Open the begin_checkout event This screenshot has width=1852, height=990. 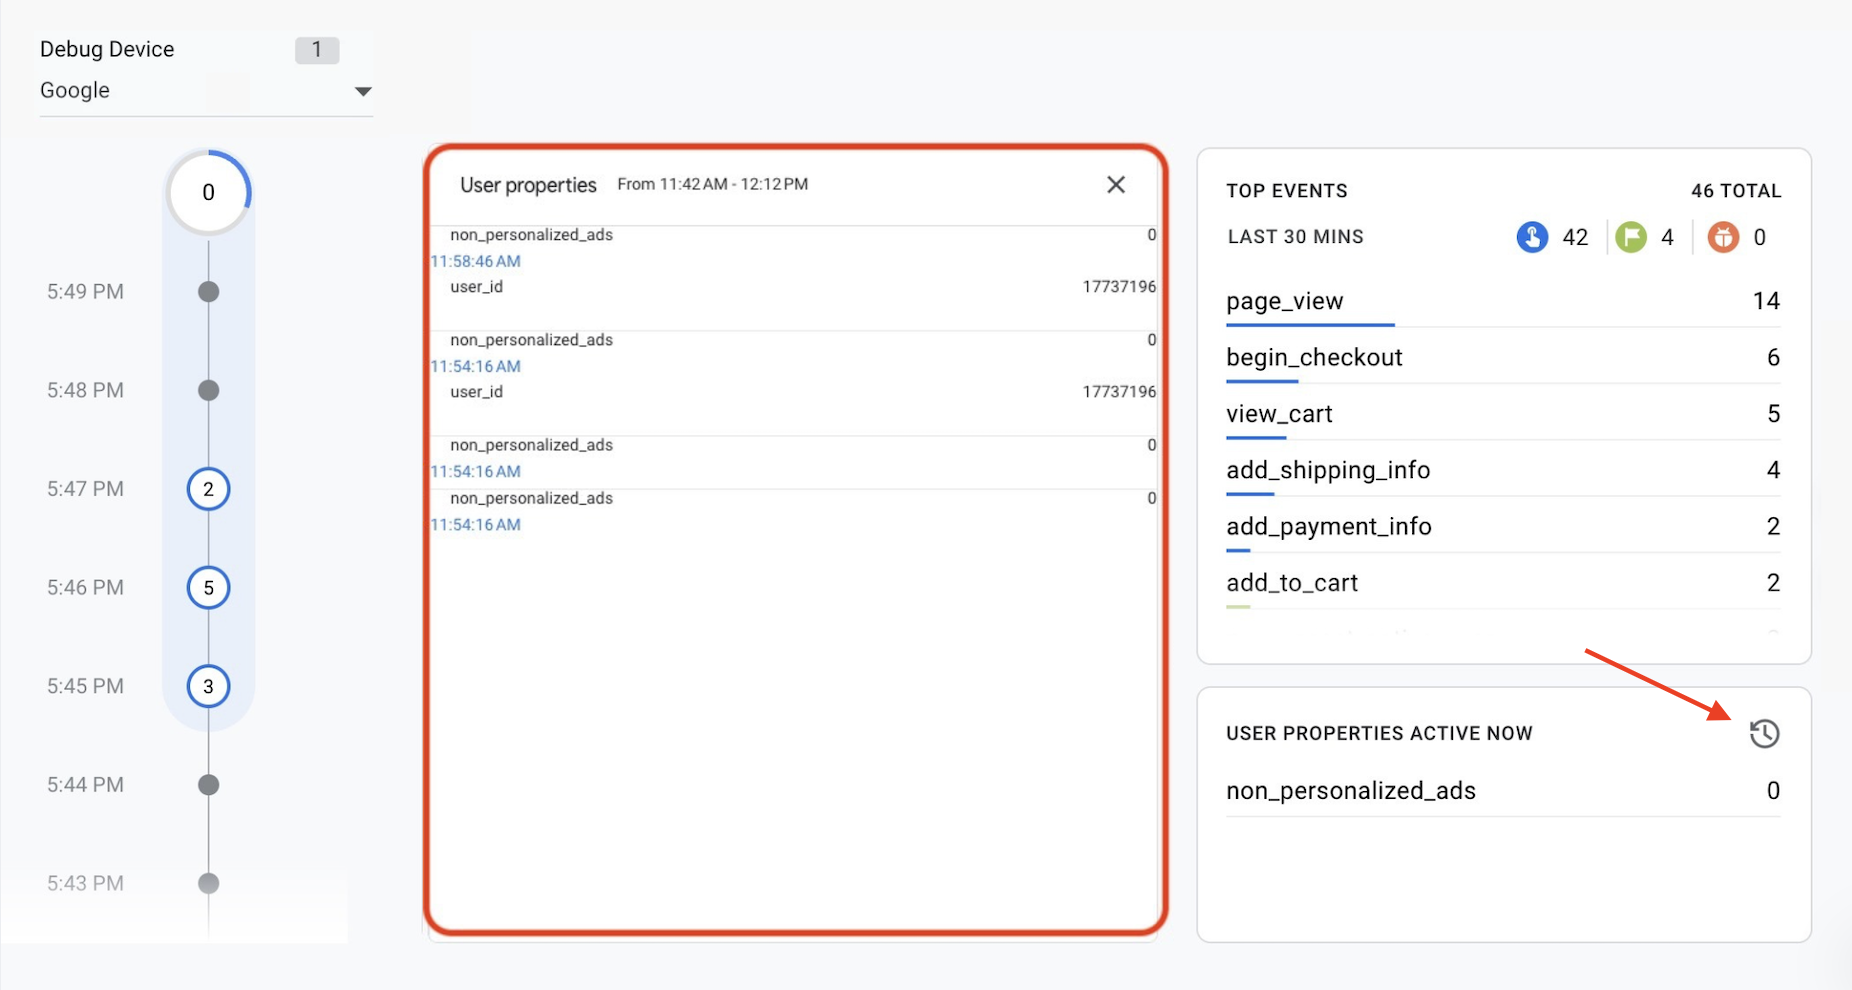pyautogui.click(x=1314, y=357)
